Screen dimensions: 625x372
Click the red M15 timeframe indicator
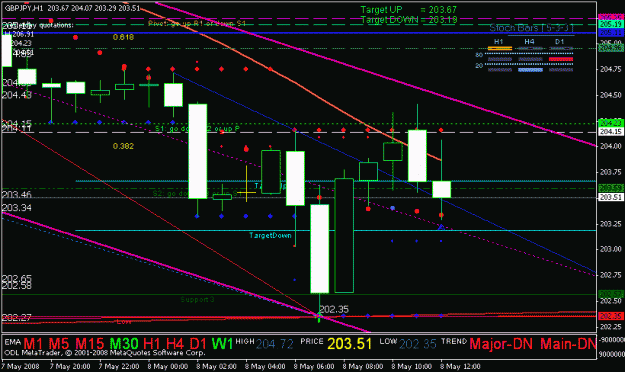(90, 344)
